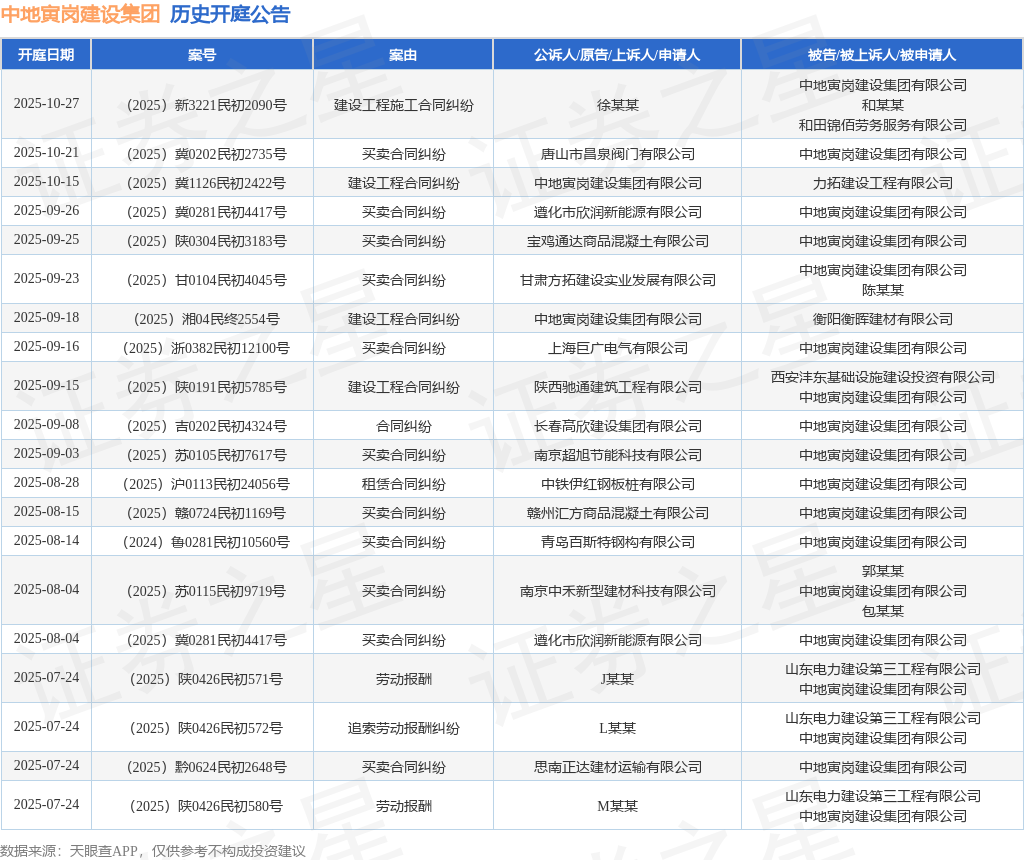1024x860 pixels.
Task: Click date cell 2025-10-15
Action: click(46, 182)
